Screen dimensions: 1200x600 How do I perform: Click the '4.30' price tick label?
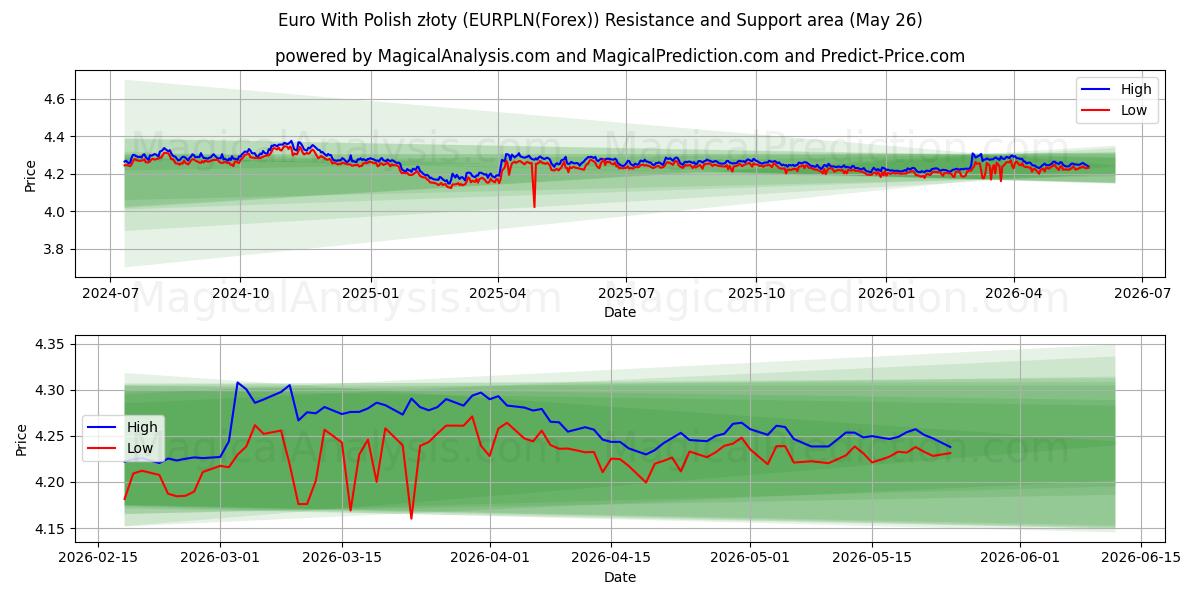coord(52,391)
